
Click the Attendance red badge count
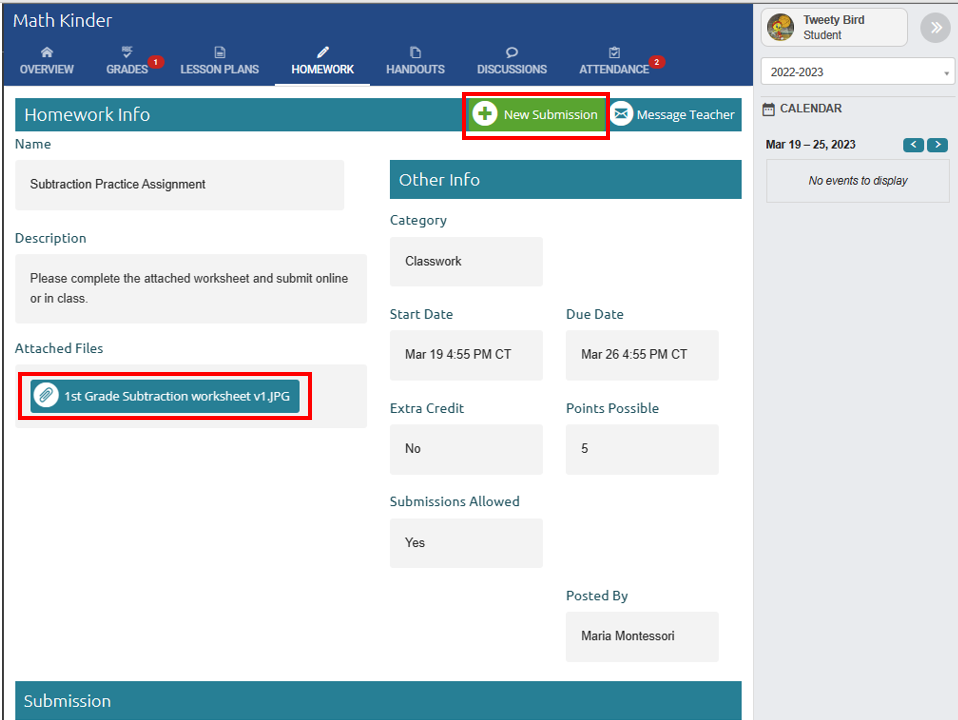(x=656, y=62)
